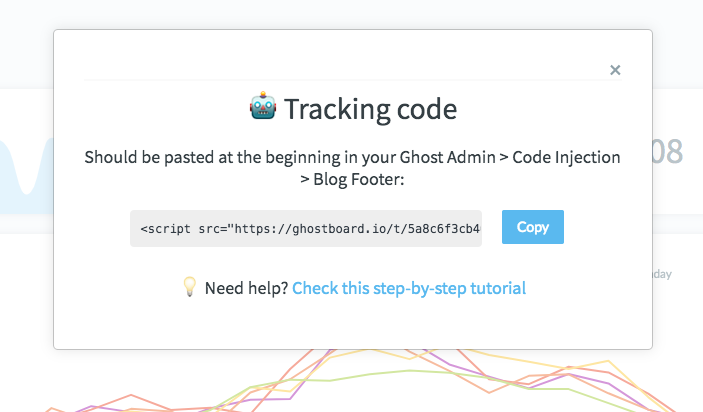Click the dimmed background above the dialog
Image resolution: width=703 pixels, height=412 pixels.
pyautogui.click(x=352, y=13)
